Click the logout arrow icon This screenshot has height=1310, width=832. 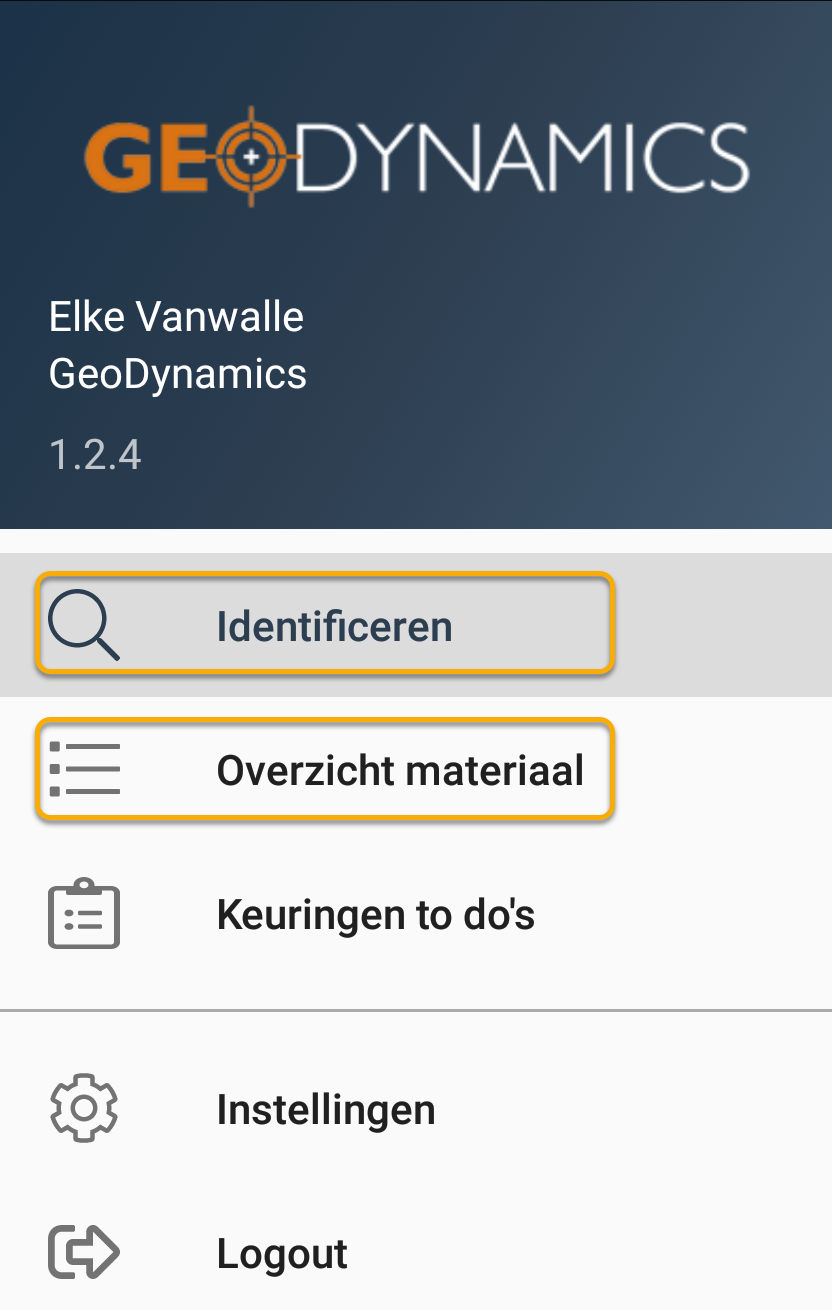point(84,1252)
